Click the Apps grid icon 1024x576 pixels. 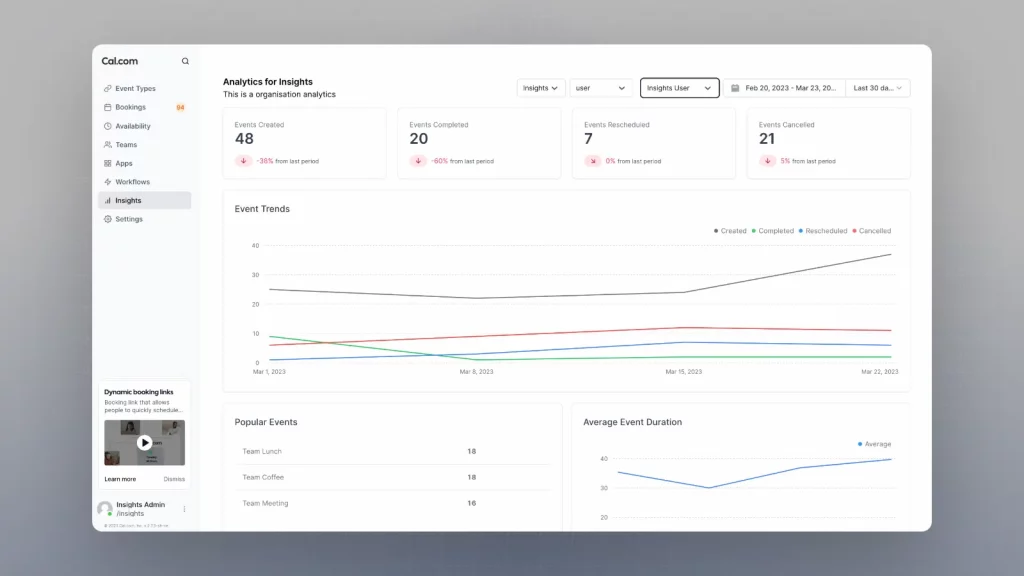107,163
